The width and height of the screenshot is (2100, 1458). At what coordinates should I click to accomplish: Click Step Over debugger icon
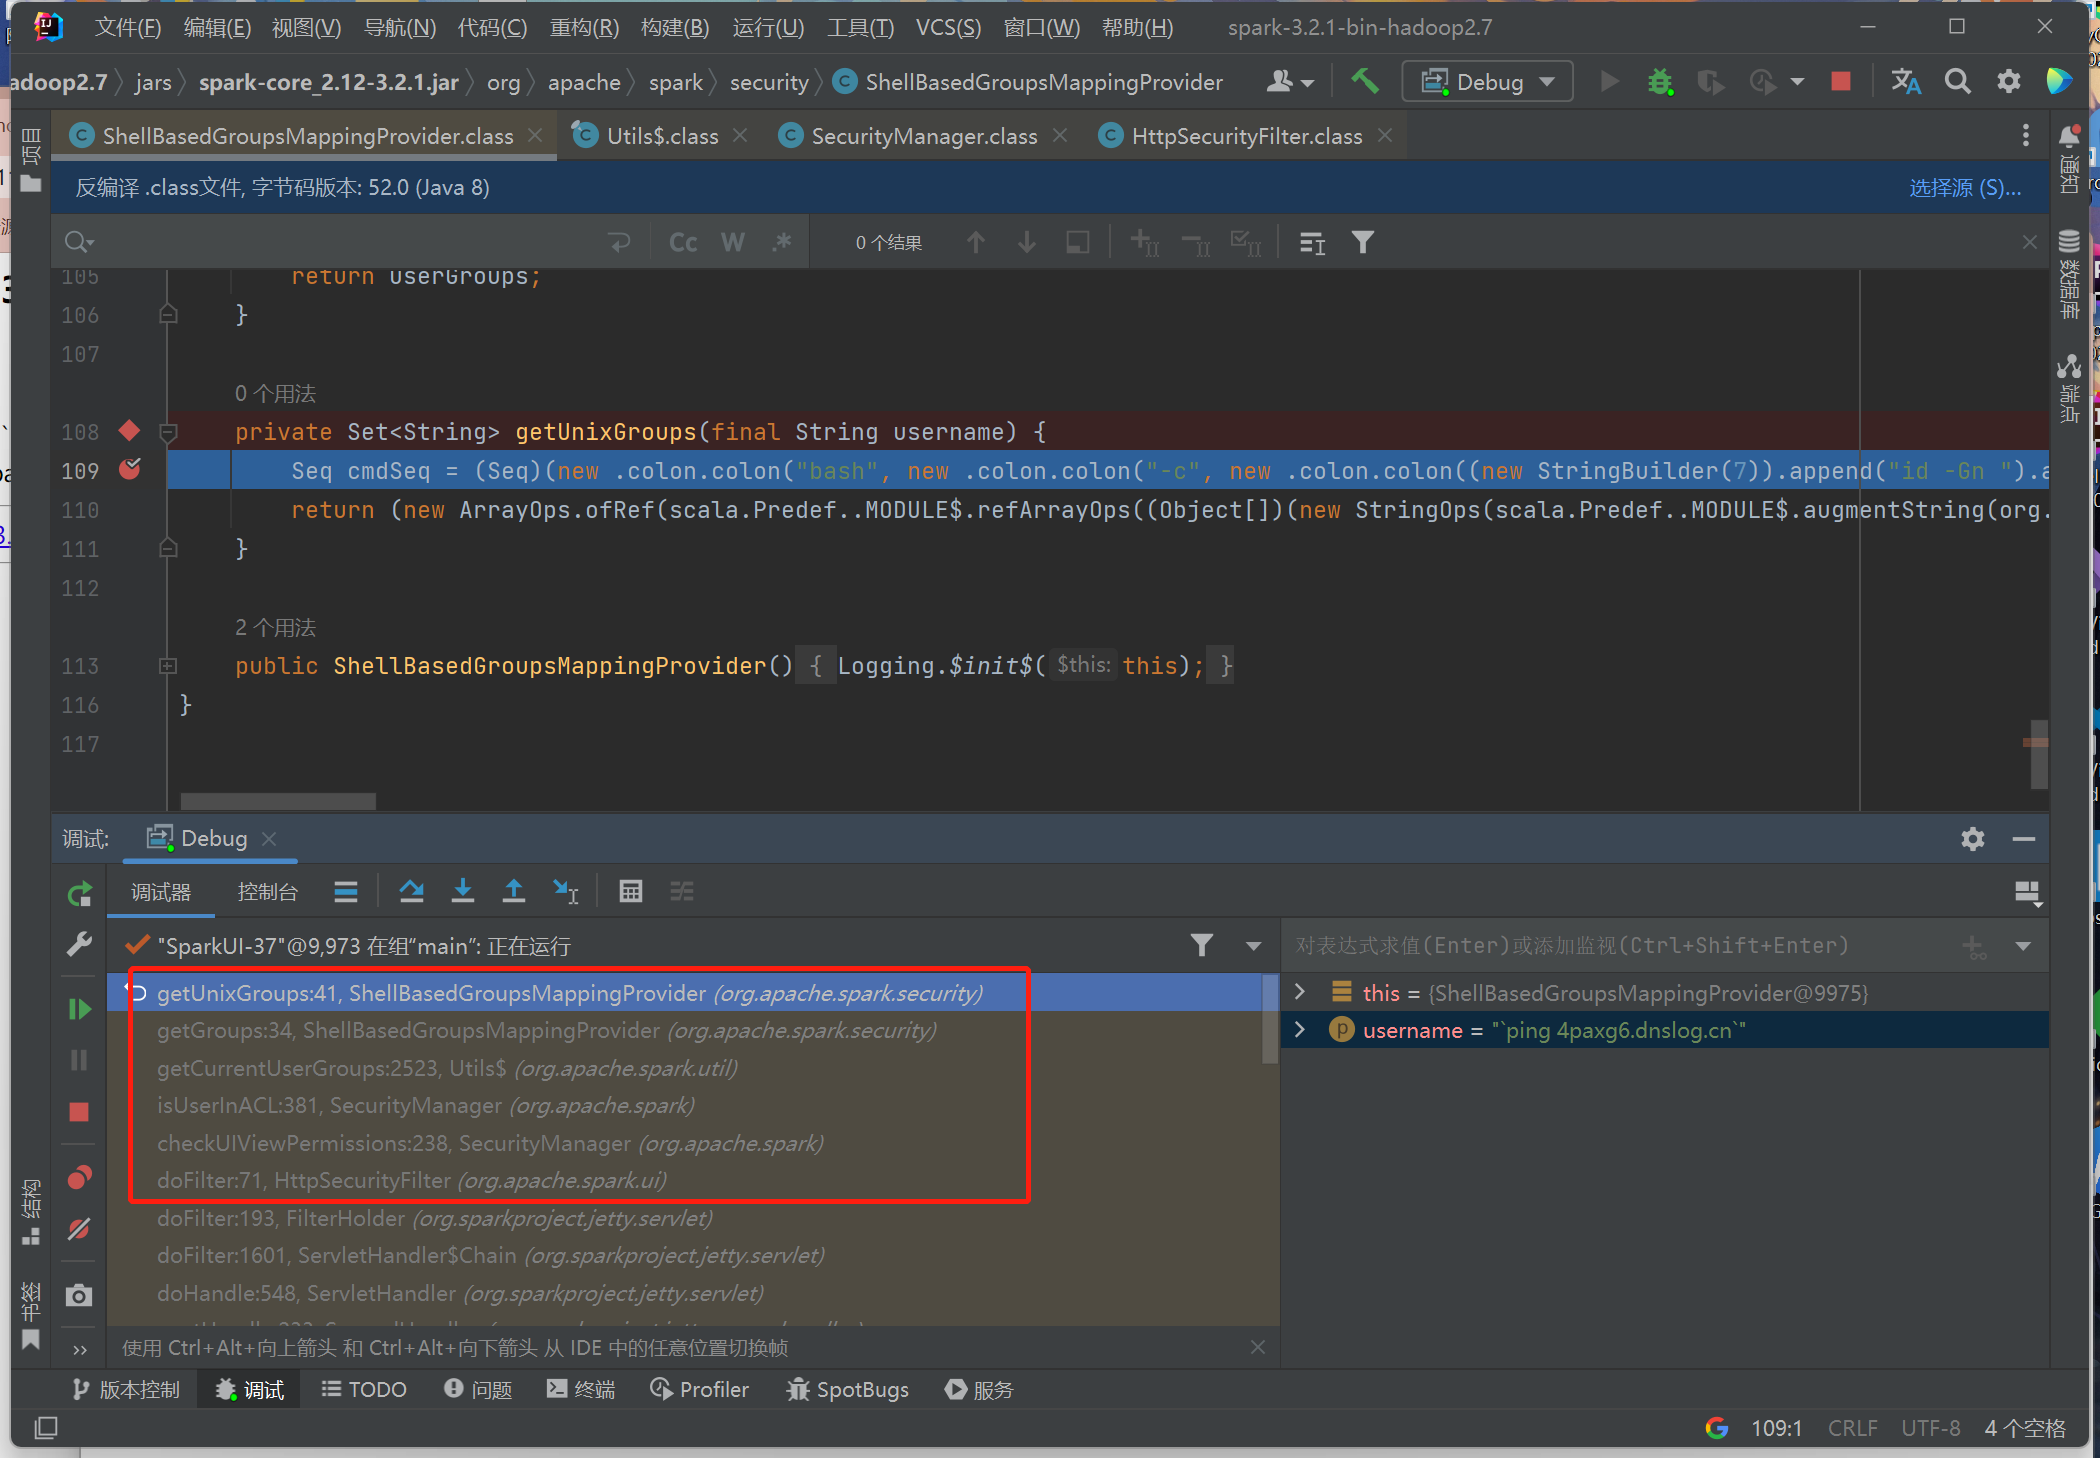coord(411,891)
